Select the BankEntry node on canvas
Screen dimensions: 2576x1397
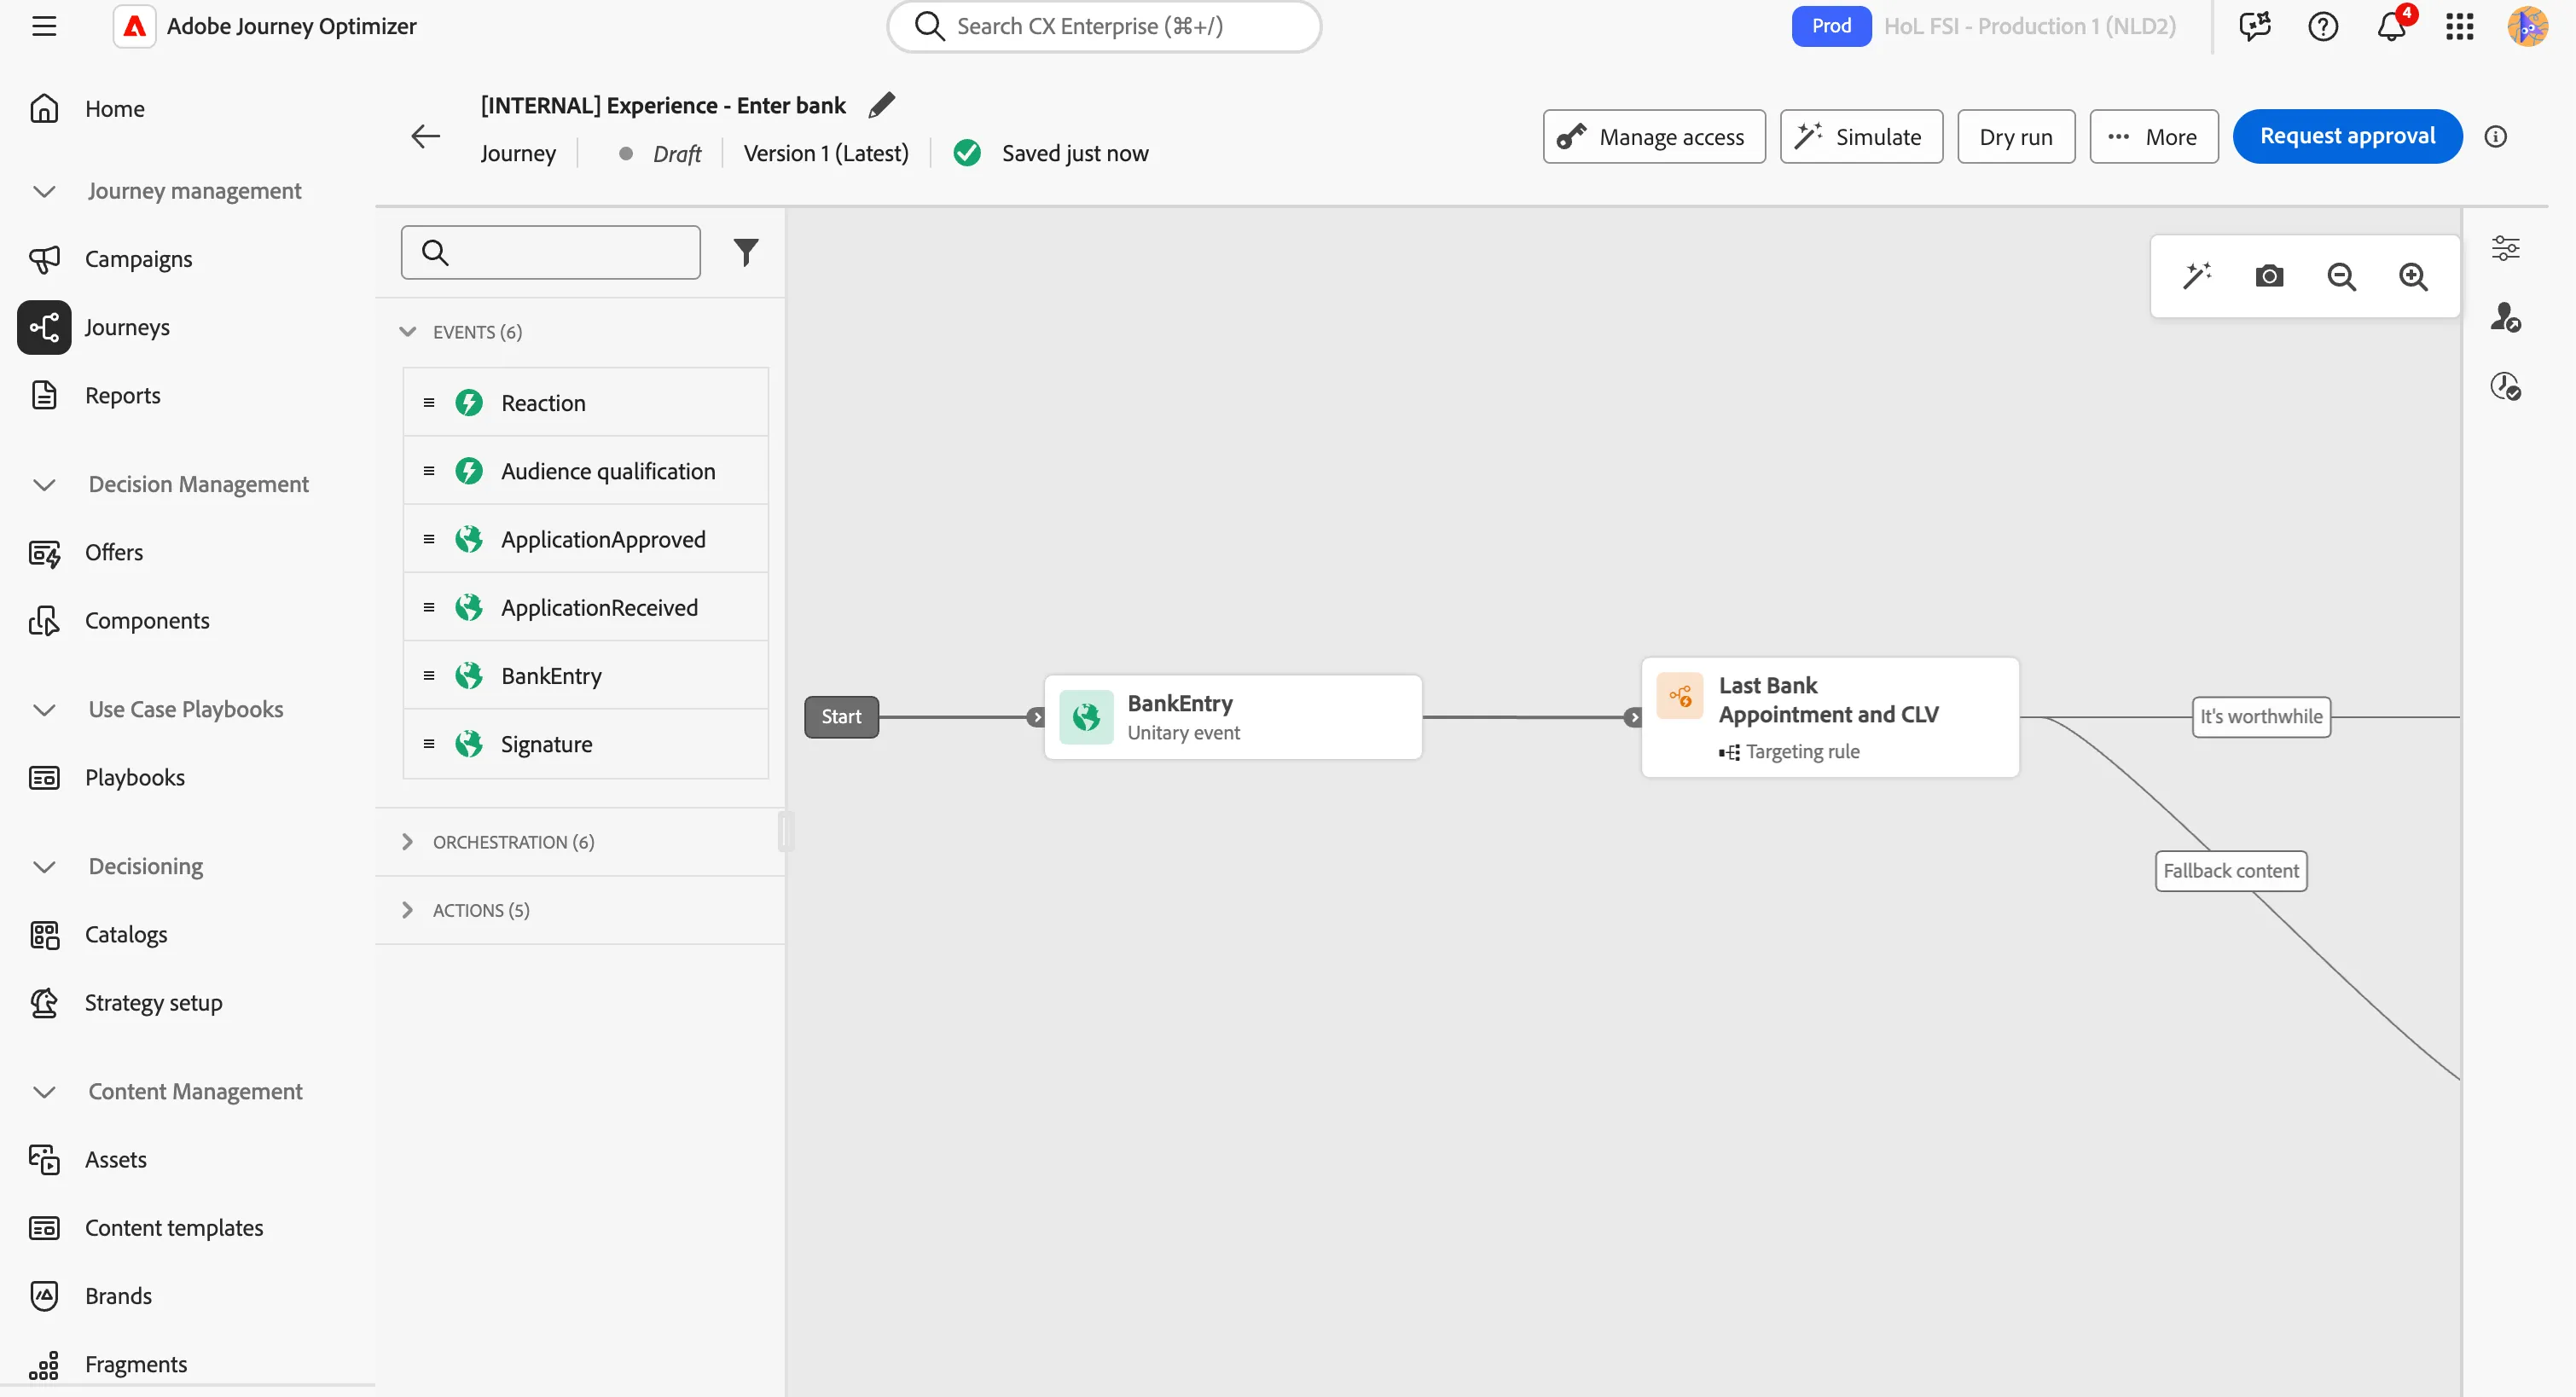pos(1232,717)
